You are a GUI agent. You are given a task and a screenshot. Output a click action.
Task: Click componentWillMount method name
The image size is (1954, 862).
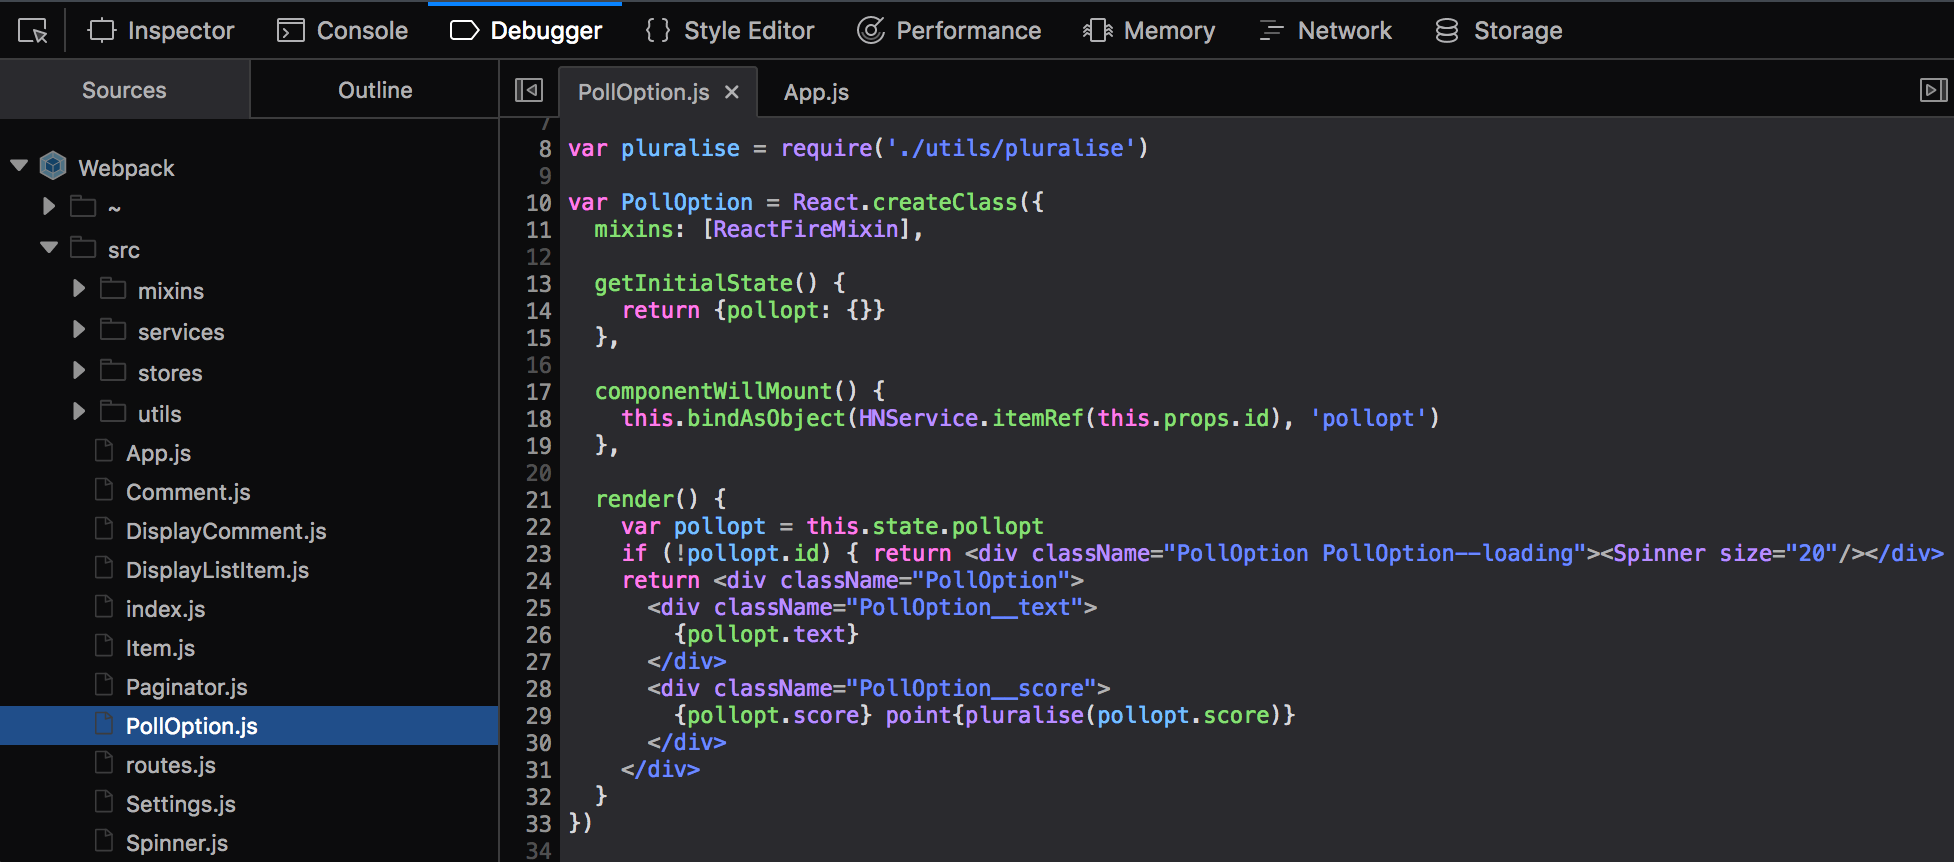713,391
